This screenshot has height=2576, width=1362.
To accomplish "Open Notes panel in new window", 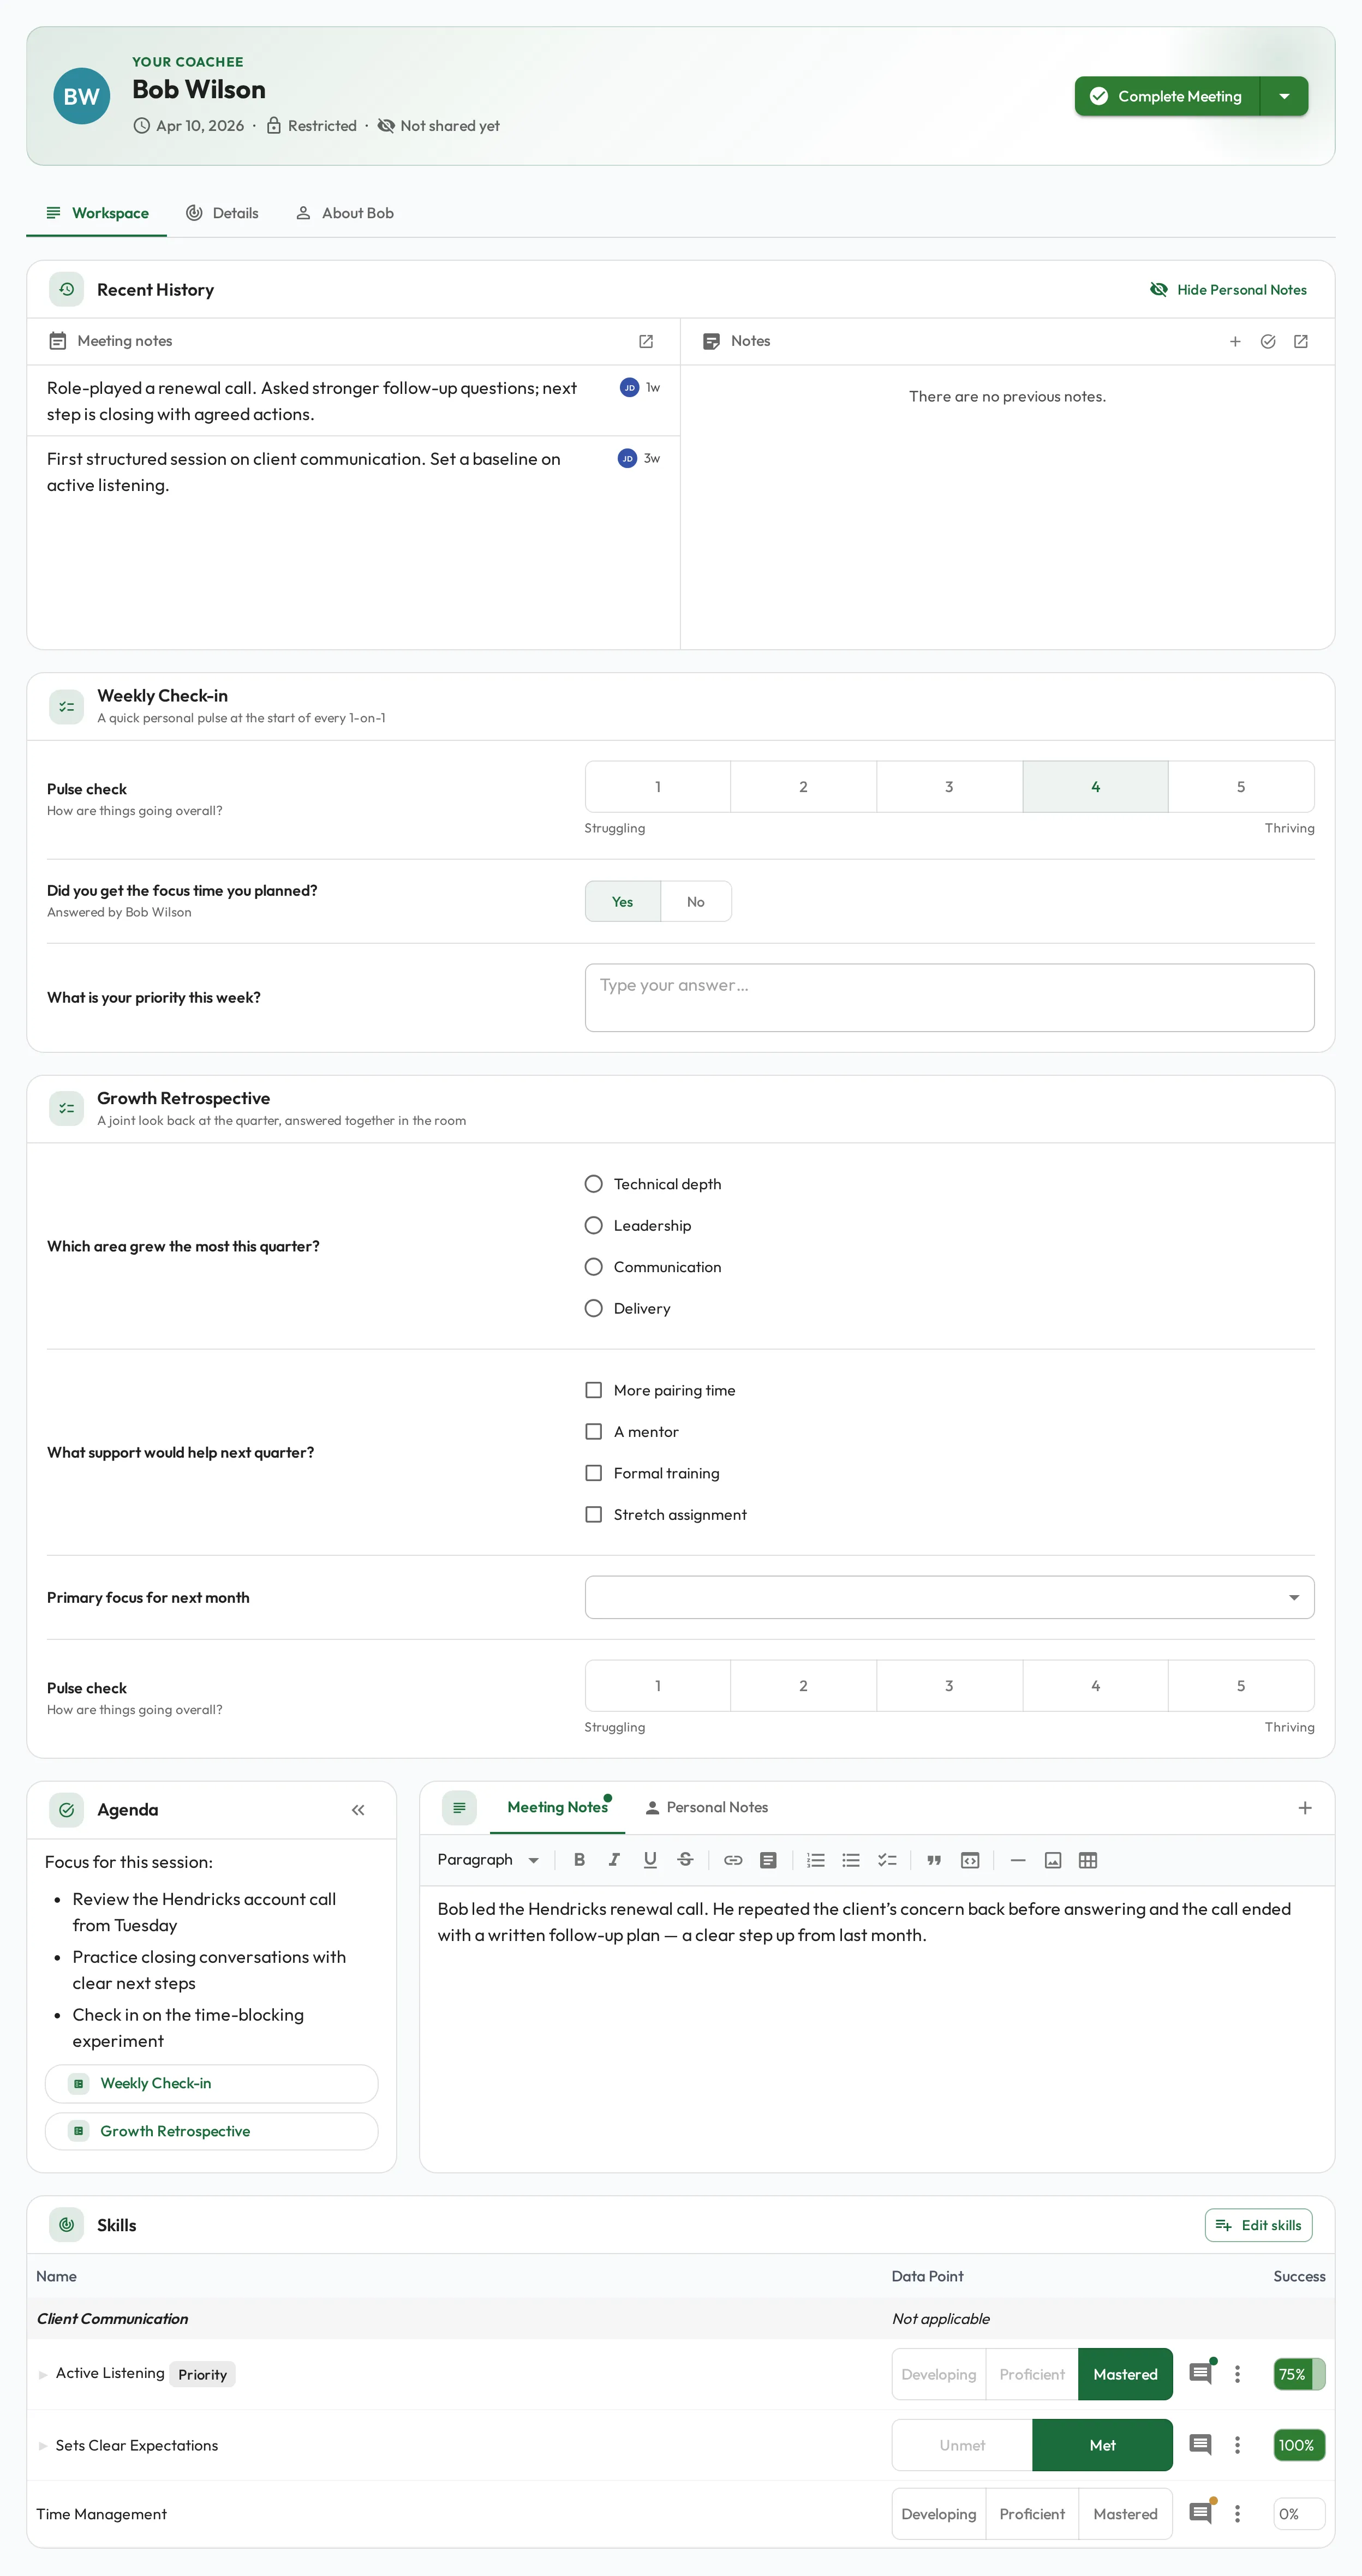I will pos(1301,341).
